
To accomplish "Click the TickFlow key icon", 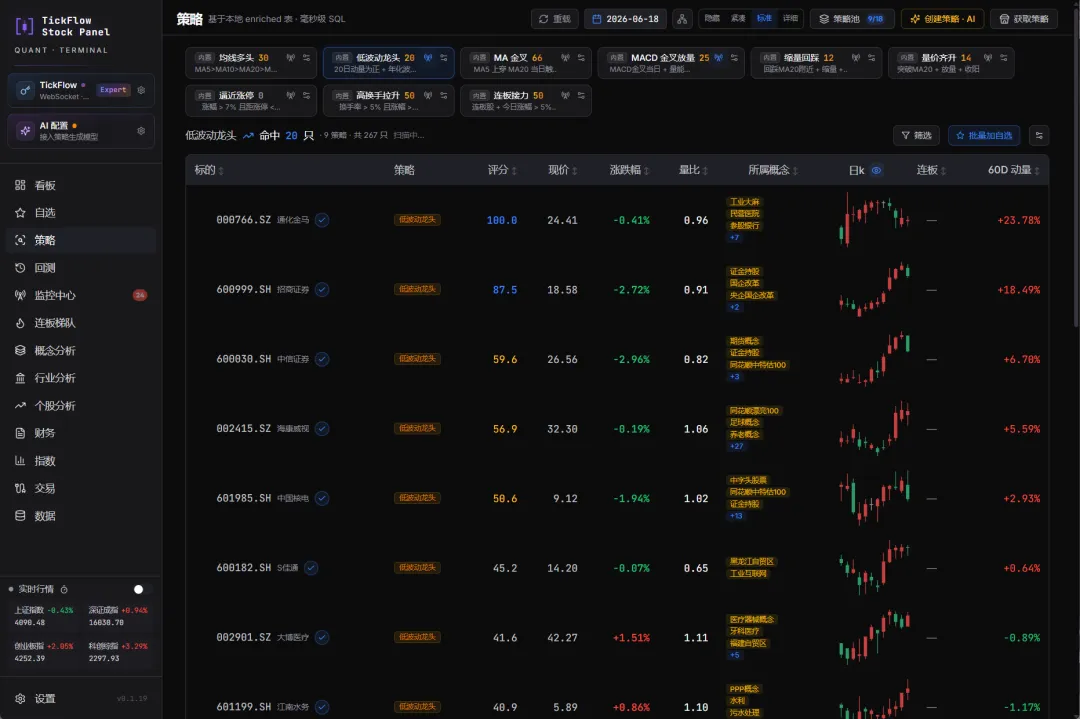I will click(25, 90).
